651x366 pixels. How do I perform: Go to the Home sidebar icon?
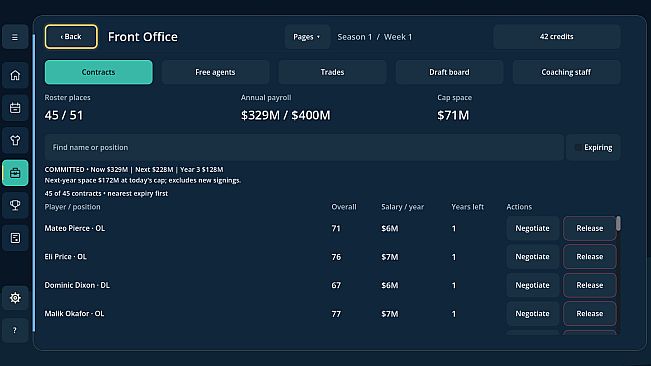[15, 75]
